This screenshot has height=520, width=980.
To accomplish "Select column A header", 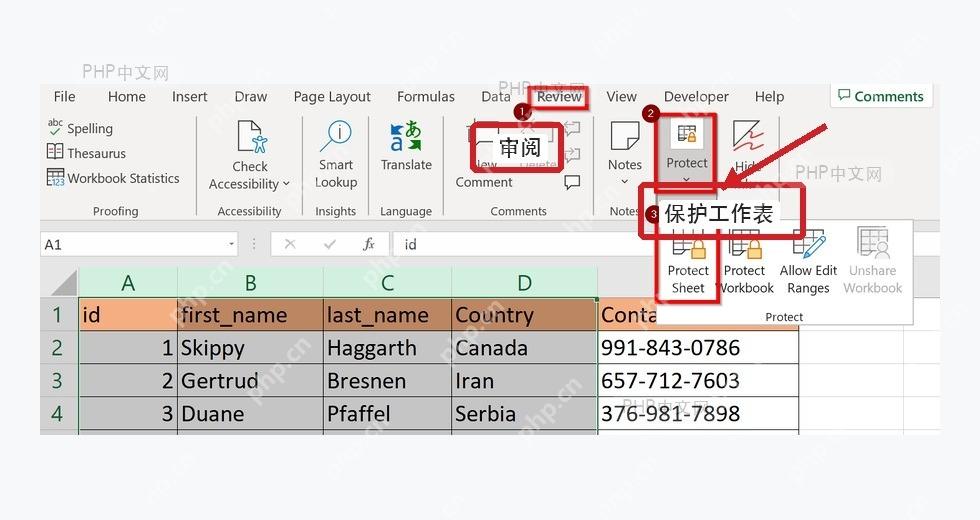I will point(128,283).
